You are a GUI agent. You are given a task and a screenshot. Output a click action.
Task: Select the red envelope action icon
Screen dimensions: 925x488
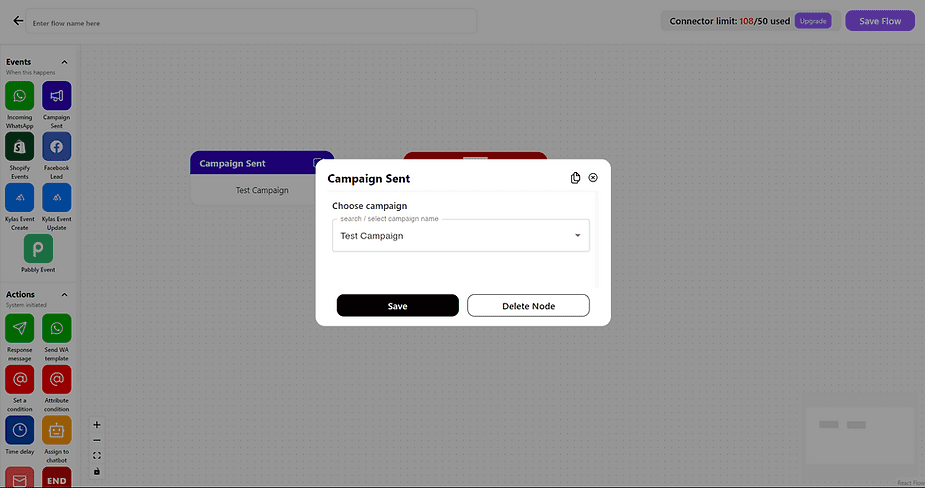pyautogui.click(x=19, y=477)
